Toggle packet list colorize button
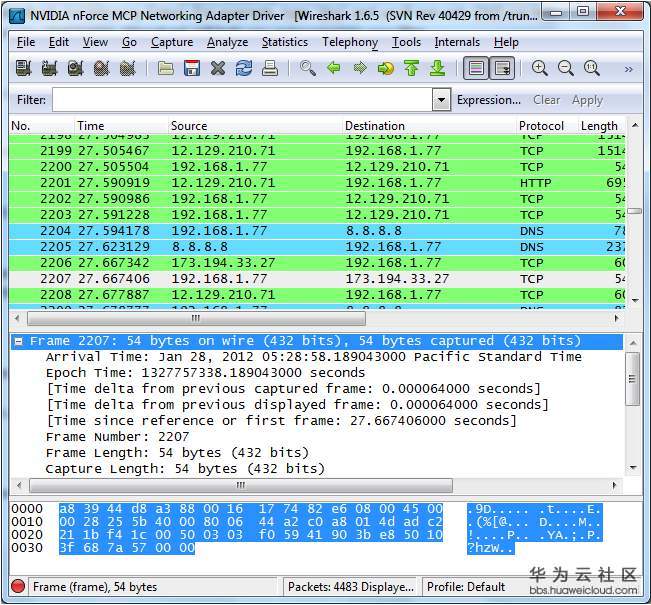This screenshot has height=605, width=651. [x=476, y=68]
